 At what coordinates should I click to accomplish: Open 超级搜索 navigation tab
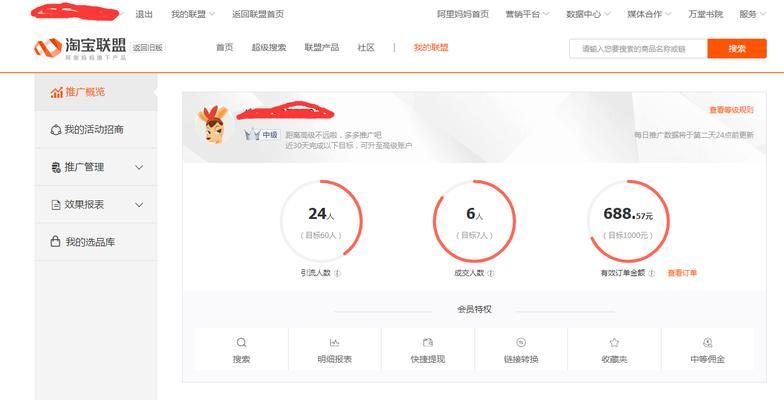click(269, 48)
